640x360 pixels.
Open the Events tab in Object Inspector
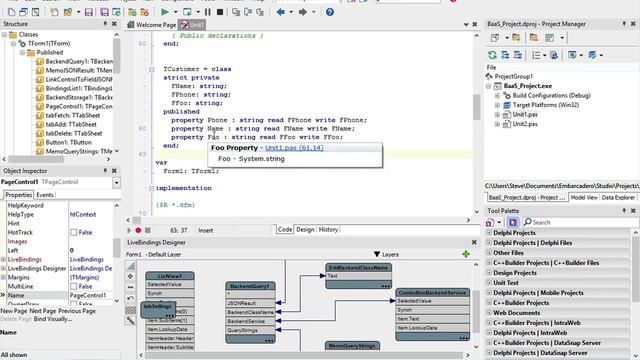click(45, 195)
